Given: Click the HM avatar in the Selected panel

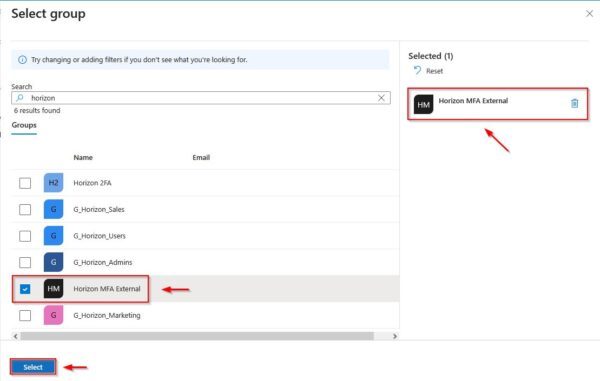Looking at the screenshot, I should [423, 104].
